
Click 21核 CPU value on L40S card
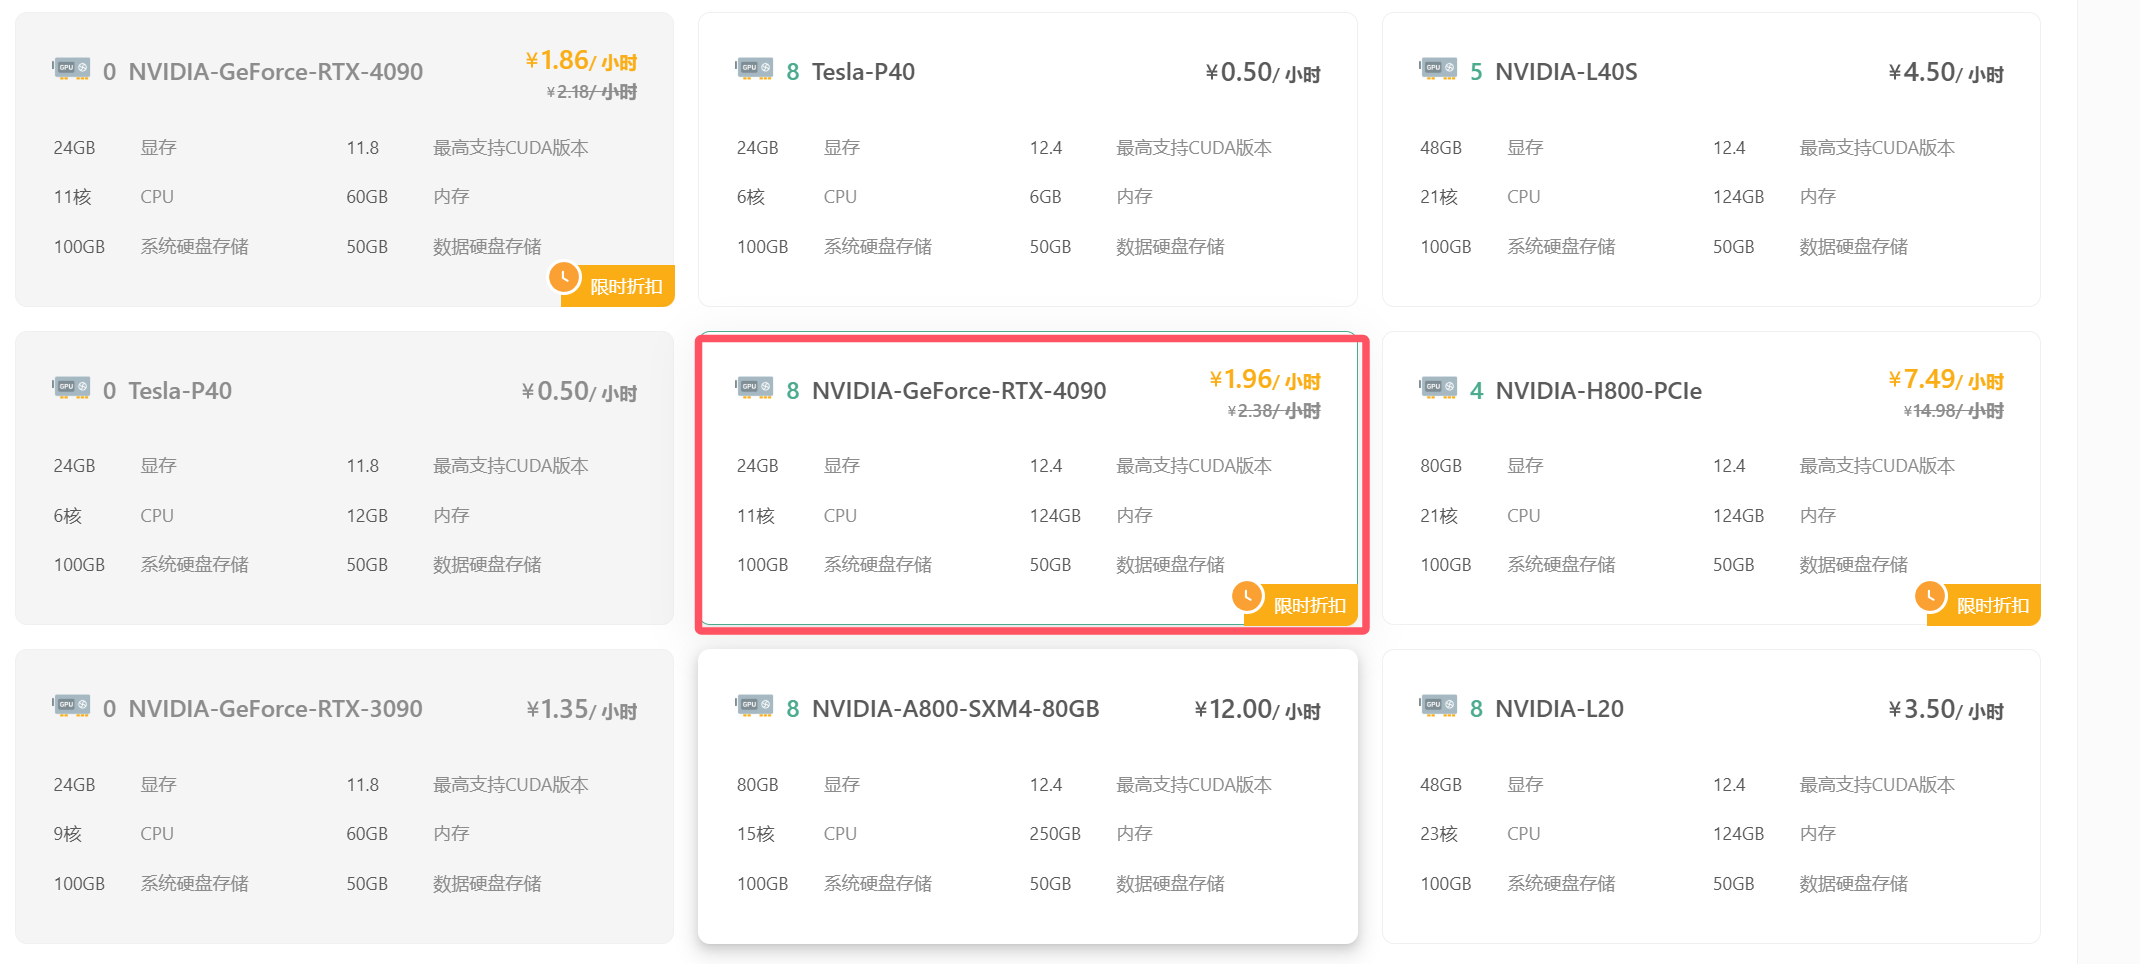pos(1439,197)
